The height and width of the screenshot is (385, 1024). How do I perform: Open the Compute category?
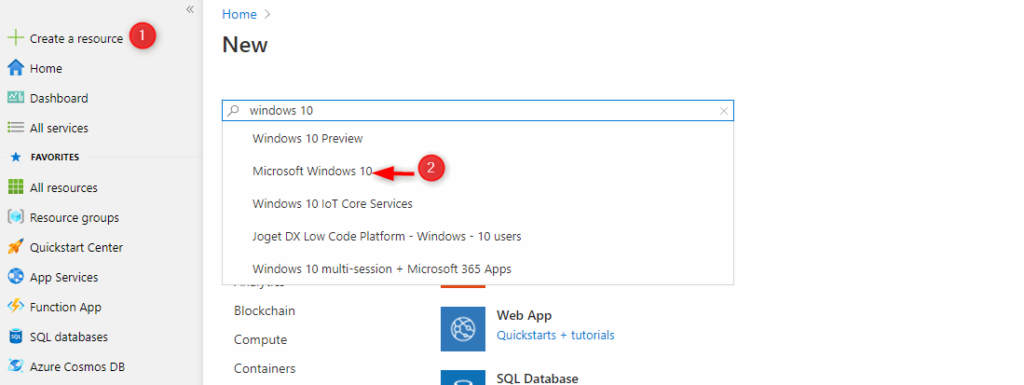260,340
